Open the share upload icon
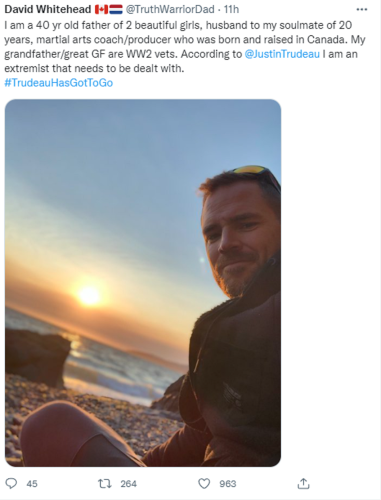The width and height of the screenshot is (381, 500). click(303, 483)
